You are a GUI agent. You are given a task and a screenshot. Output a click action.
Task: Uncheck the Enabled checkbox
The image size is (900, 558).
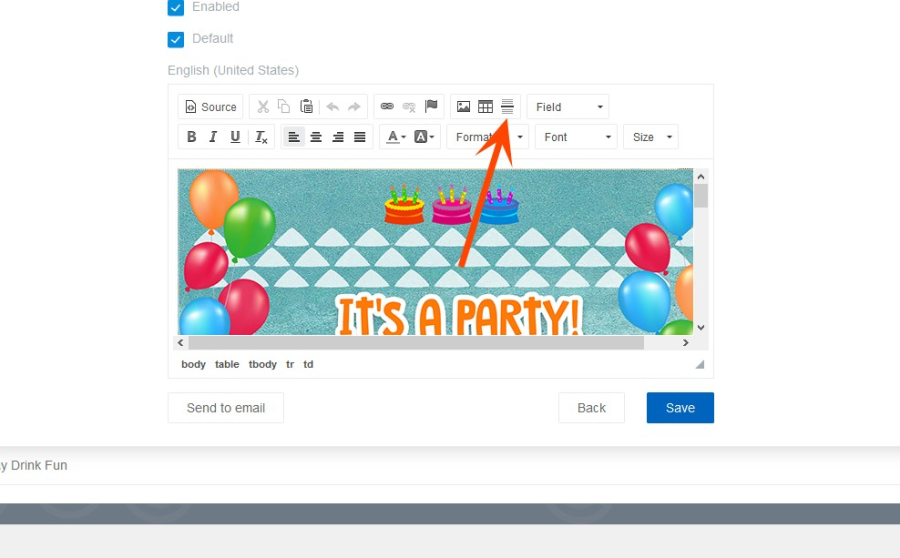click(176, 7)
